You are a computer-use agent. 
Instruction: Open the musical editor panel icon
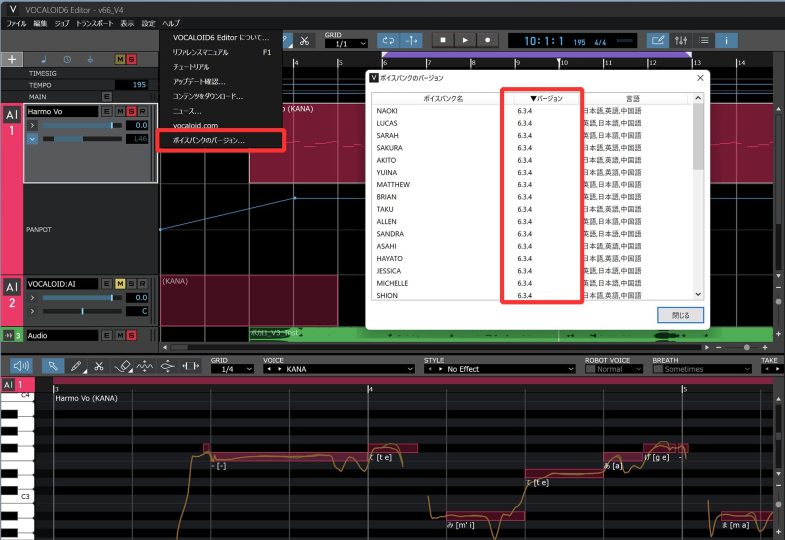tap(657, 41)
